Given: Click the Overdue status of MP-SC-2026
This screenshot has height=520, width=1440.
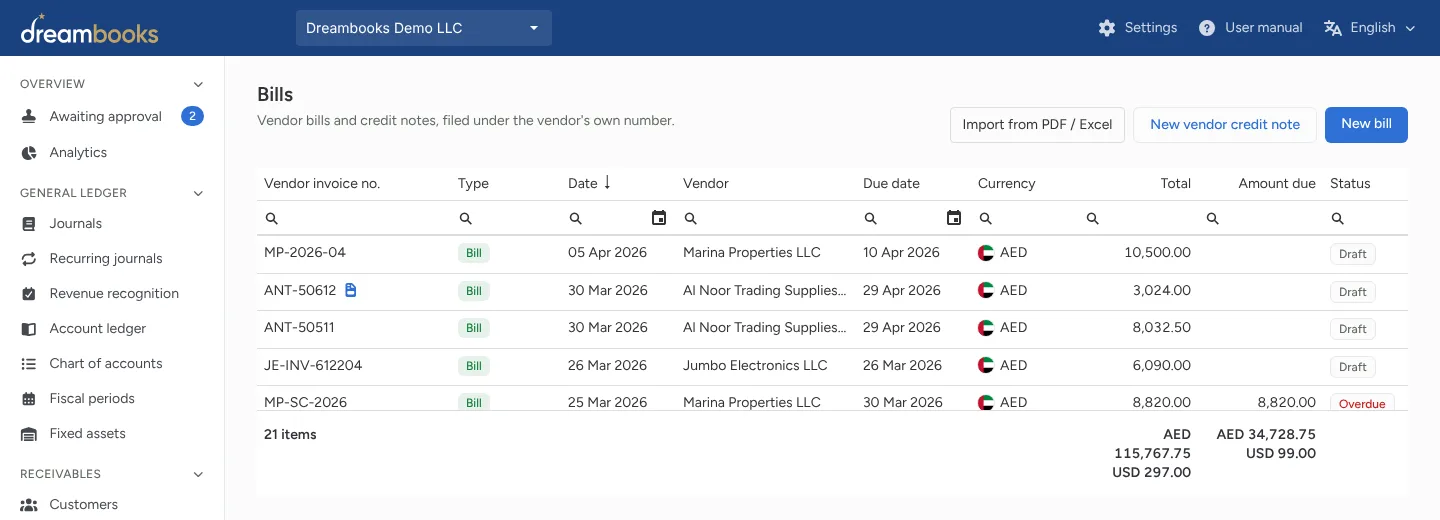Looking at the screenshot, I should point(1362,403).
